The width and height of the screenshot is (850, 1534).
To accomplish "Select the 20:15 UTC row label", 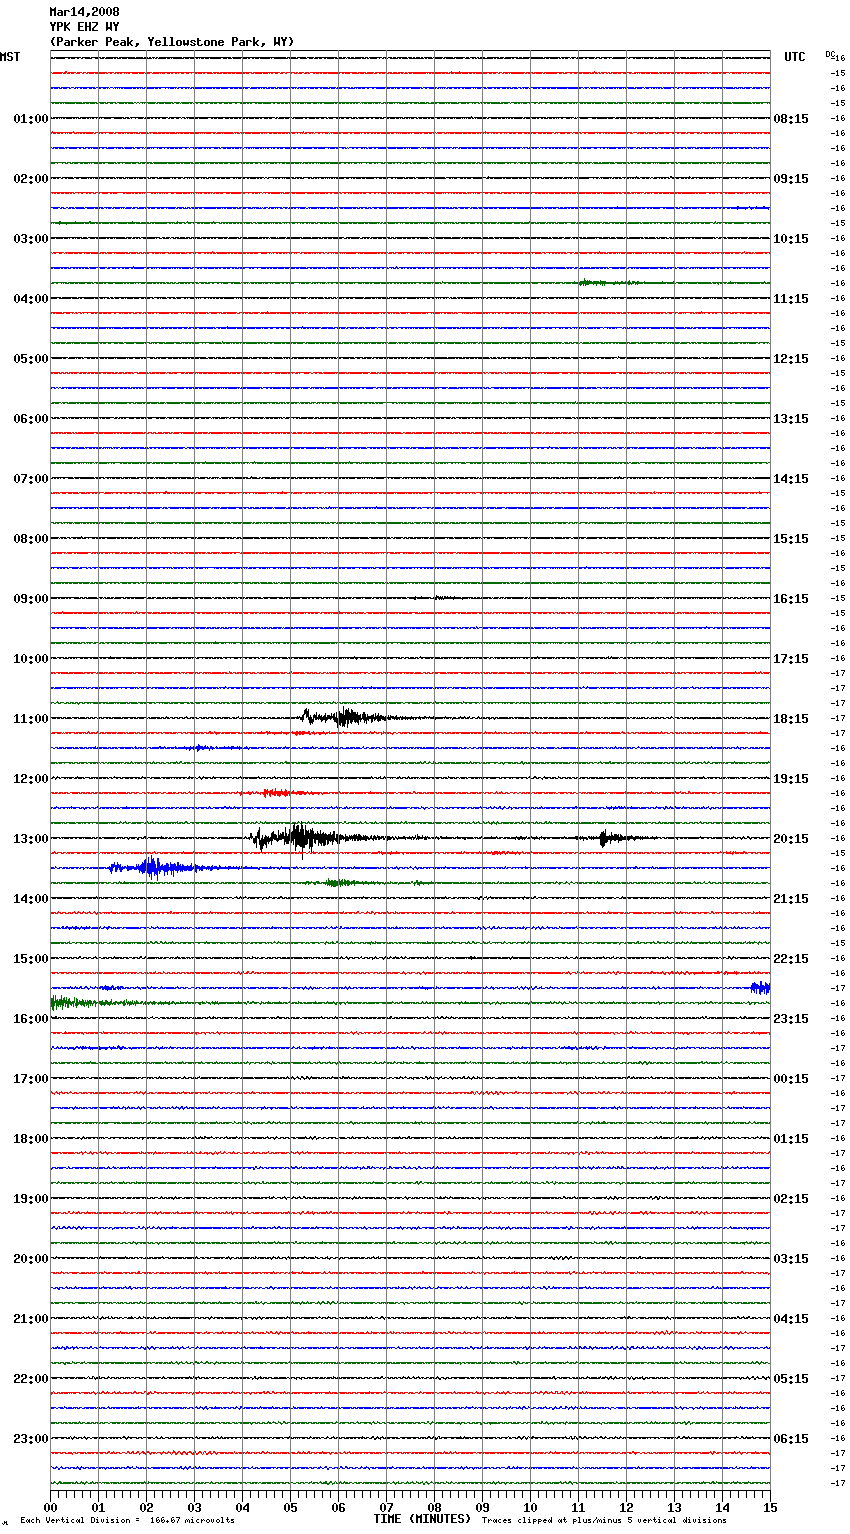I will click(x=791, y=839).
